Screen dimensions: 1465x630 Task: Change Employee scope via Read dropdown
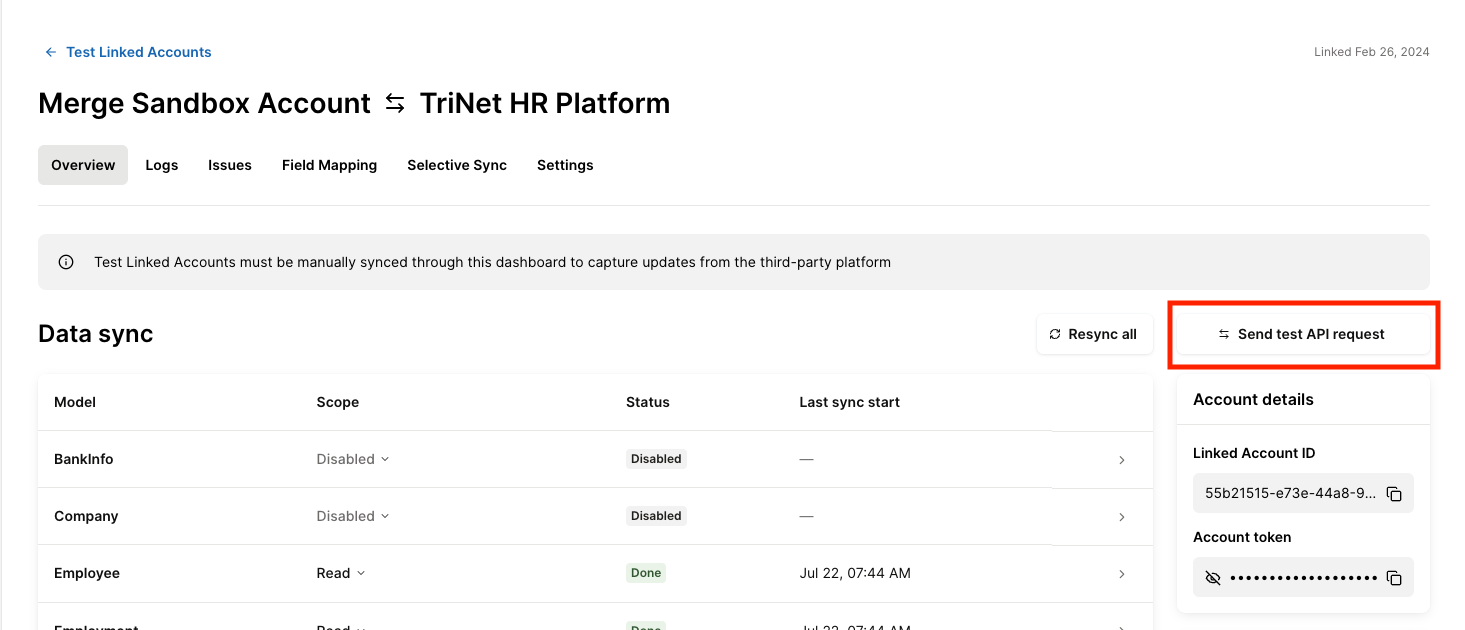click(341, 573)
